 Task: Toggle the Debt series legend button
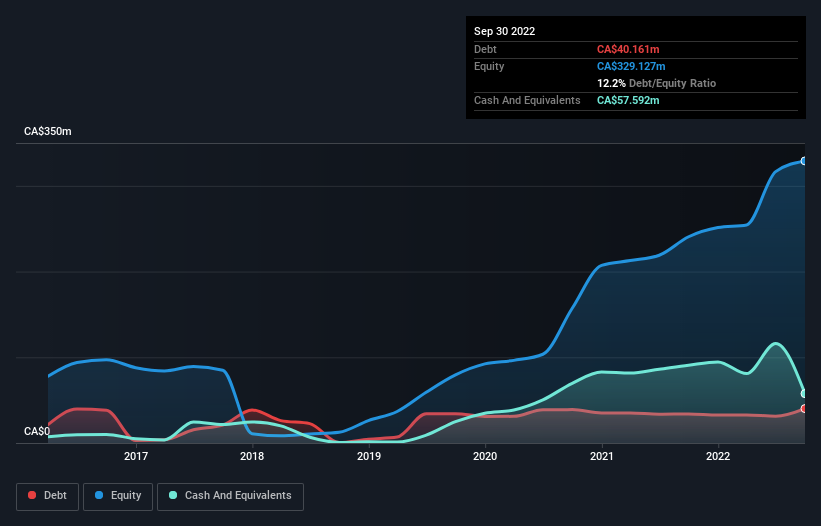47,496
